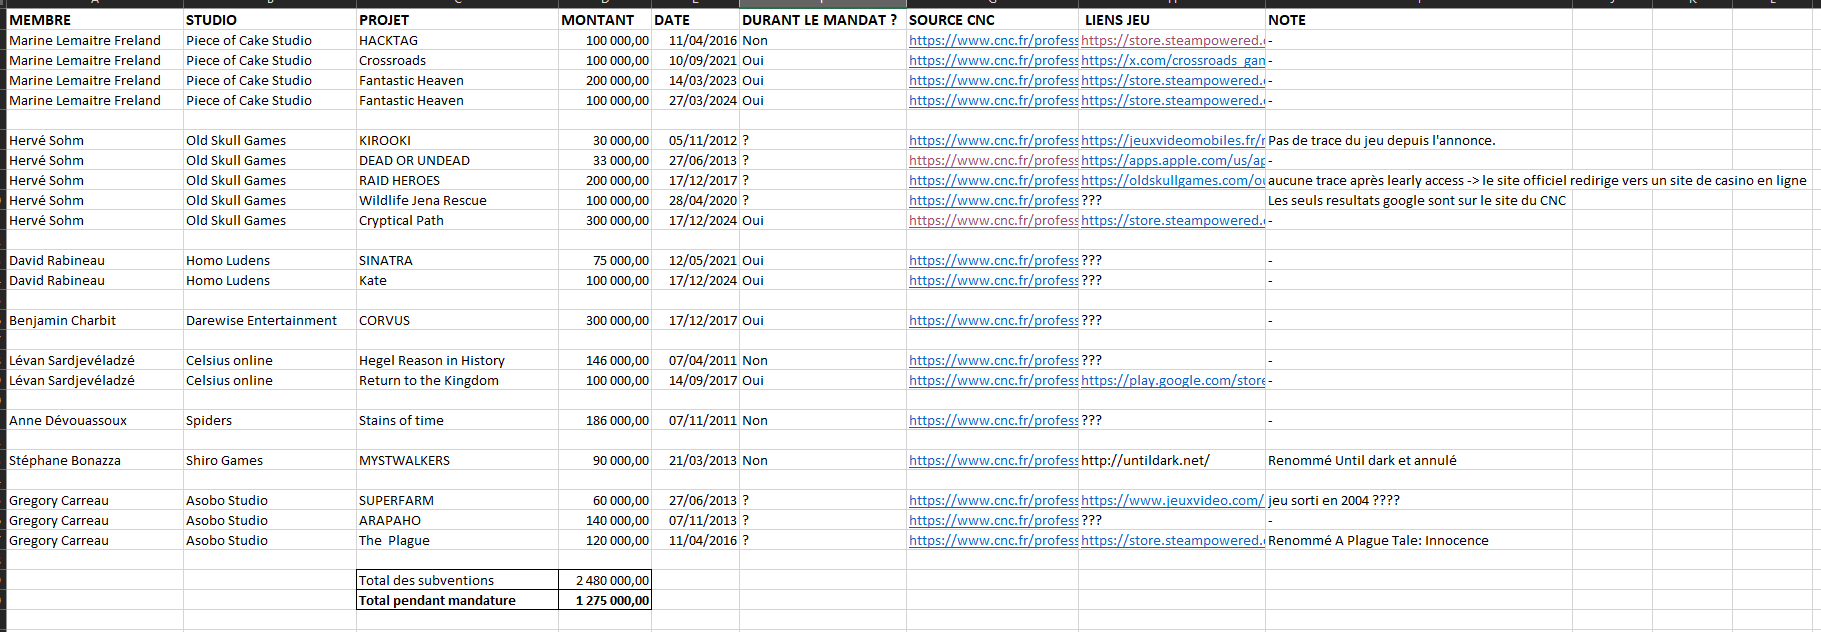Click the Return to the Kingdom cell
Viewport: 1821px width, 632px height.
click(x=457, y=380)
